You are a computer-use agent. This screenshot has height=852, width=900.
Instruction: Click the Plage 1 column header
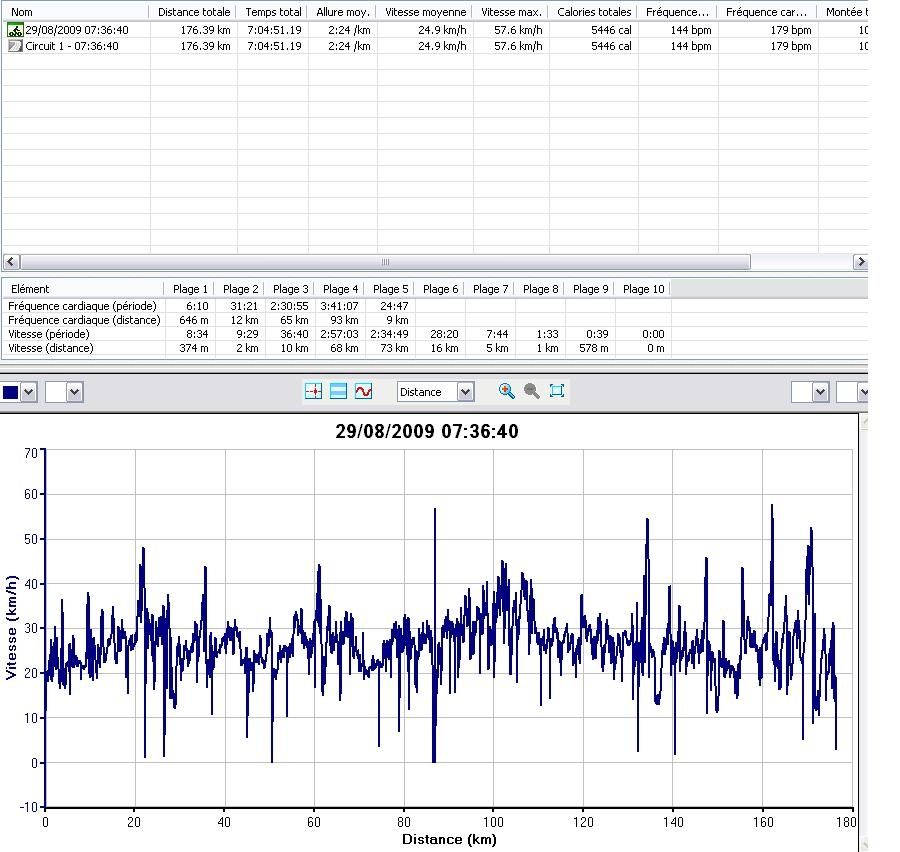[x=190, y=289]
